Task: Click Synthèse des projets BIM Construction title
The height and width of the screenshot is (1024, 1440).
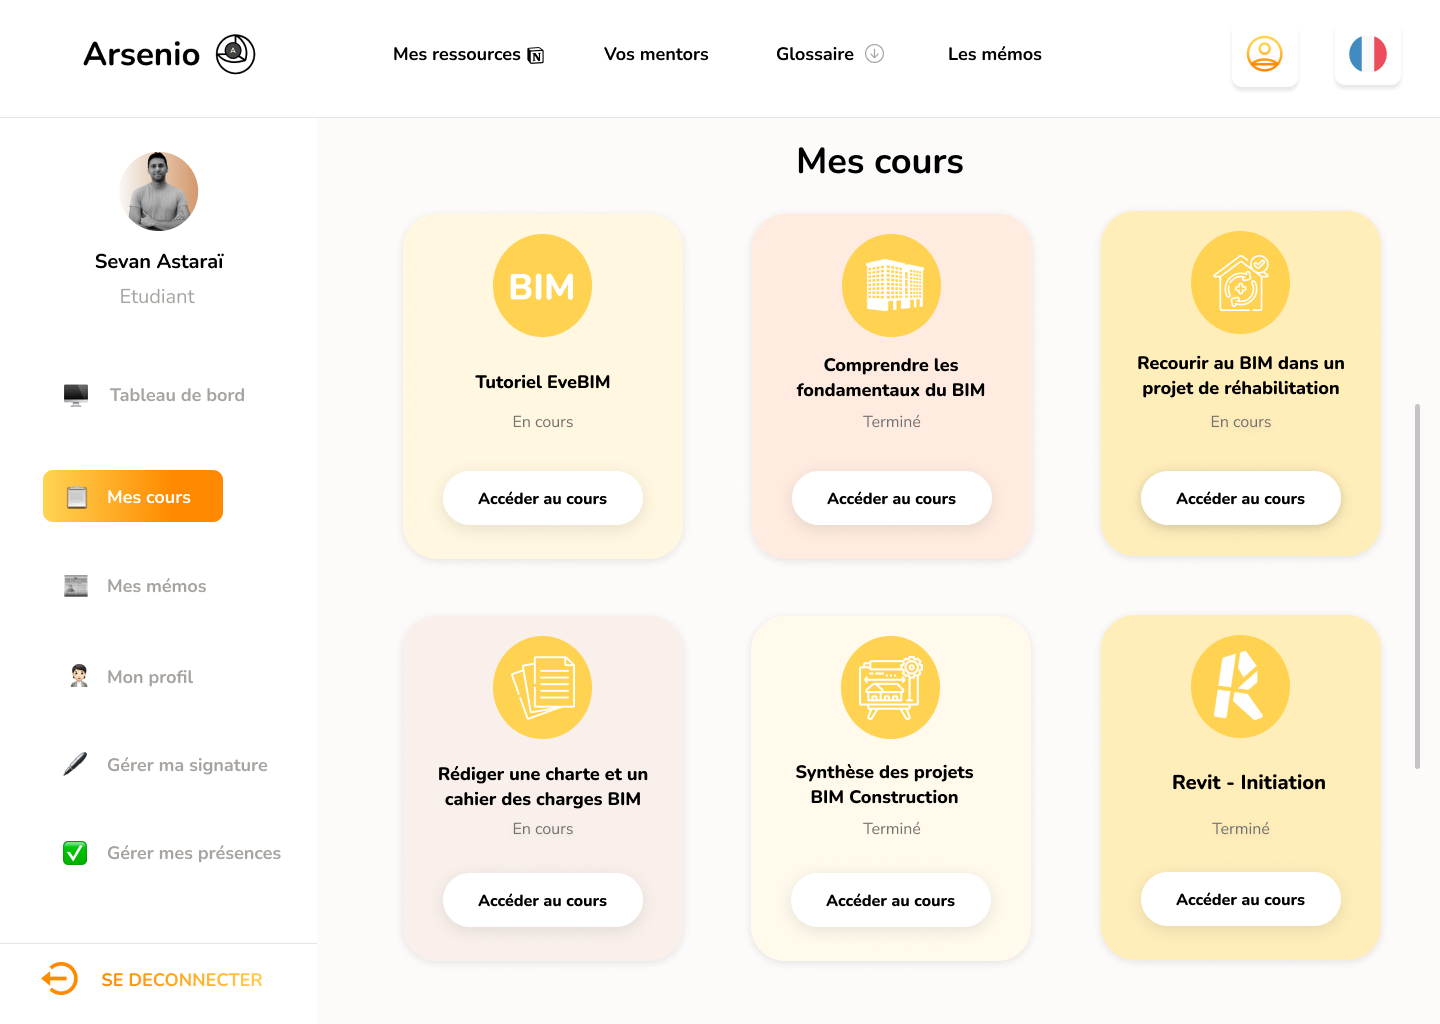Action: 885,784
